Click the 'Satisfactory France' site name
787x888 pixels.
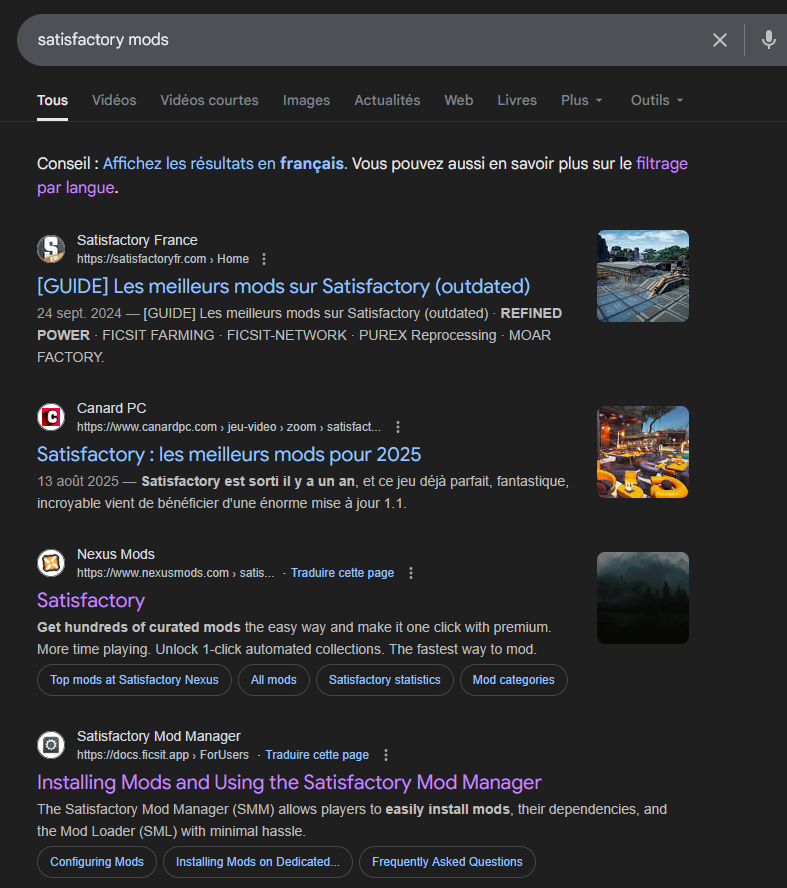pyautogui.click(x=137, y=240)
